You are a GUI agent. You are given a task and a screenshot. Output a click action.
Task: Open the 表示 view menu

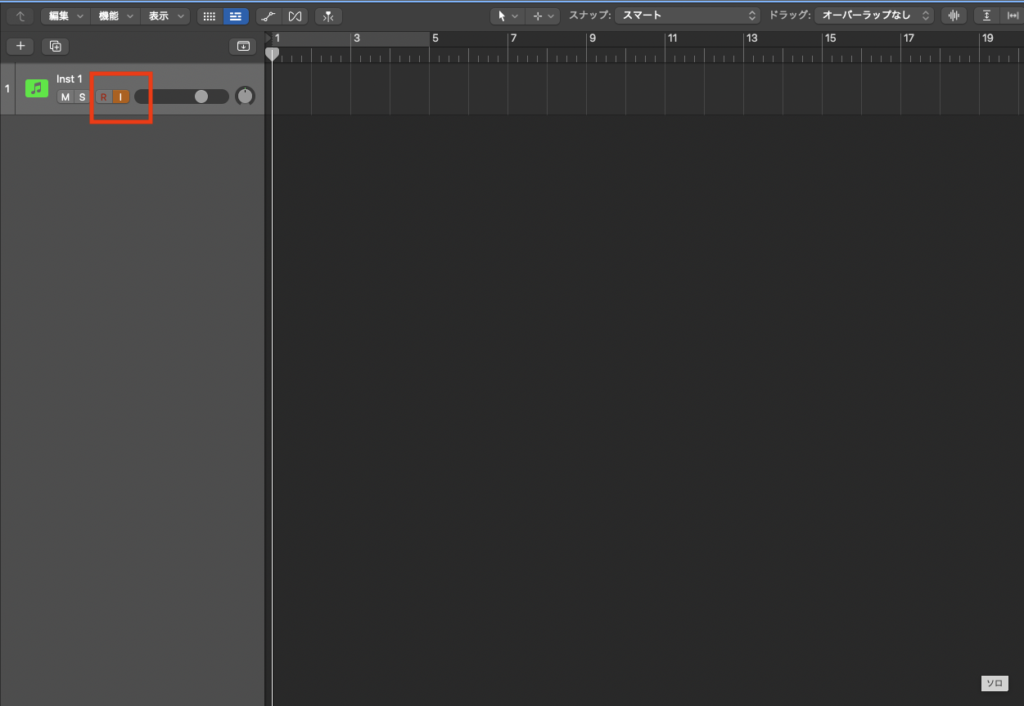tap(165, 16)
